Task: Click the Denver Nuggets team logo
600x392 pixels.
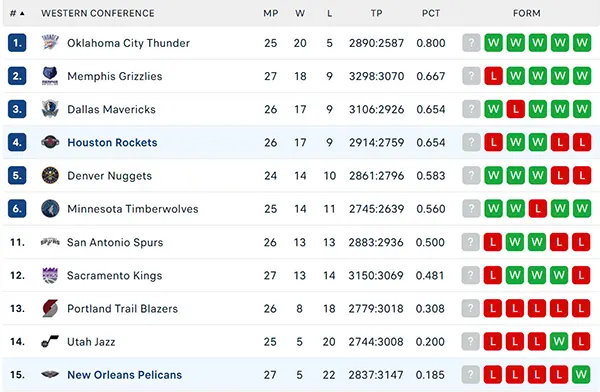Action: click(x=50, y=175)
